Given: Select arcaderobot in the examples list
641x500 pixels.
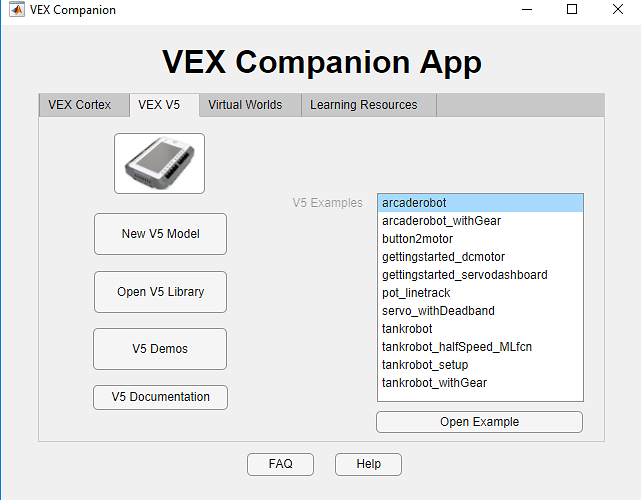Looking at the screenshot, I should pos(480,203).
